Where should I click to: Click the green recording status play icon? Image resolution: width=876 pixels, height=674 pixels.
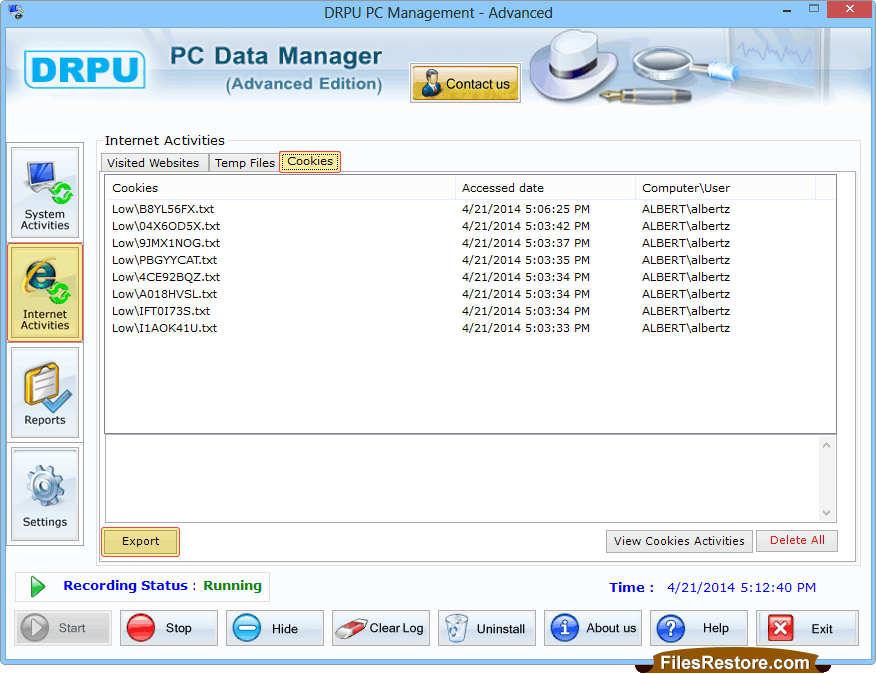37,586
